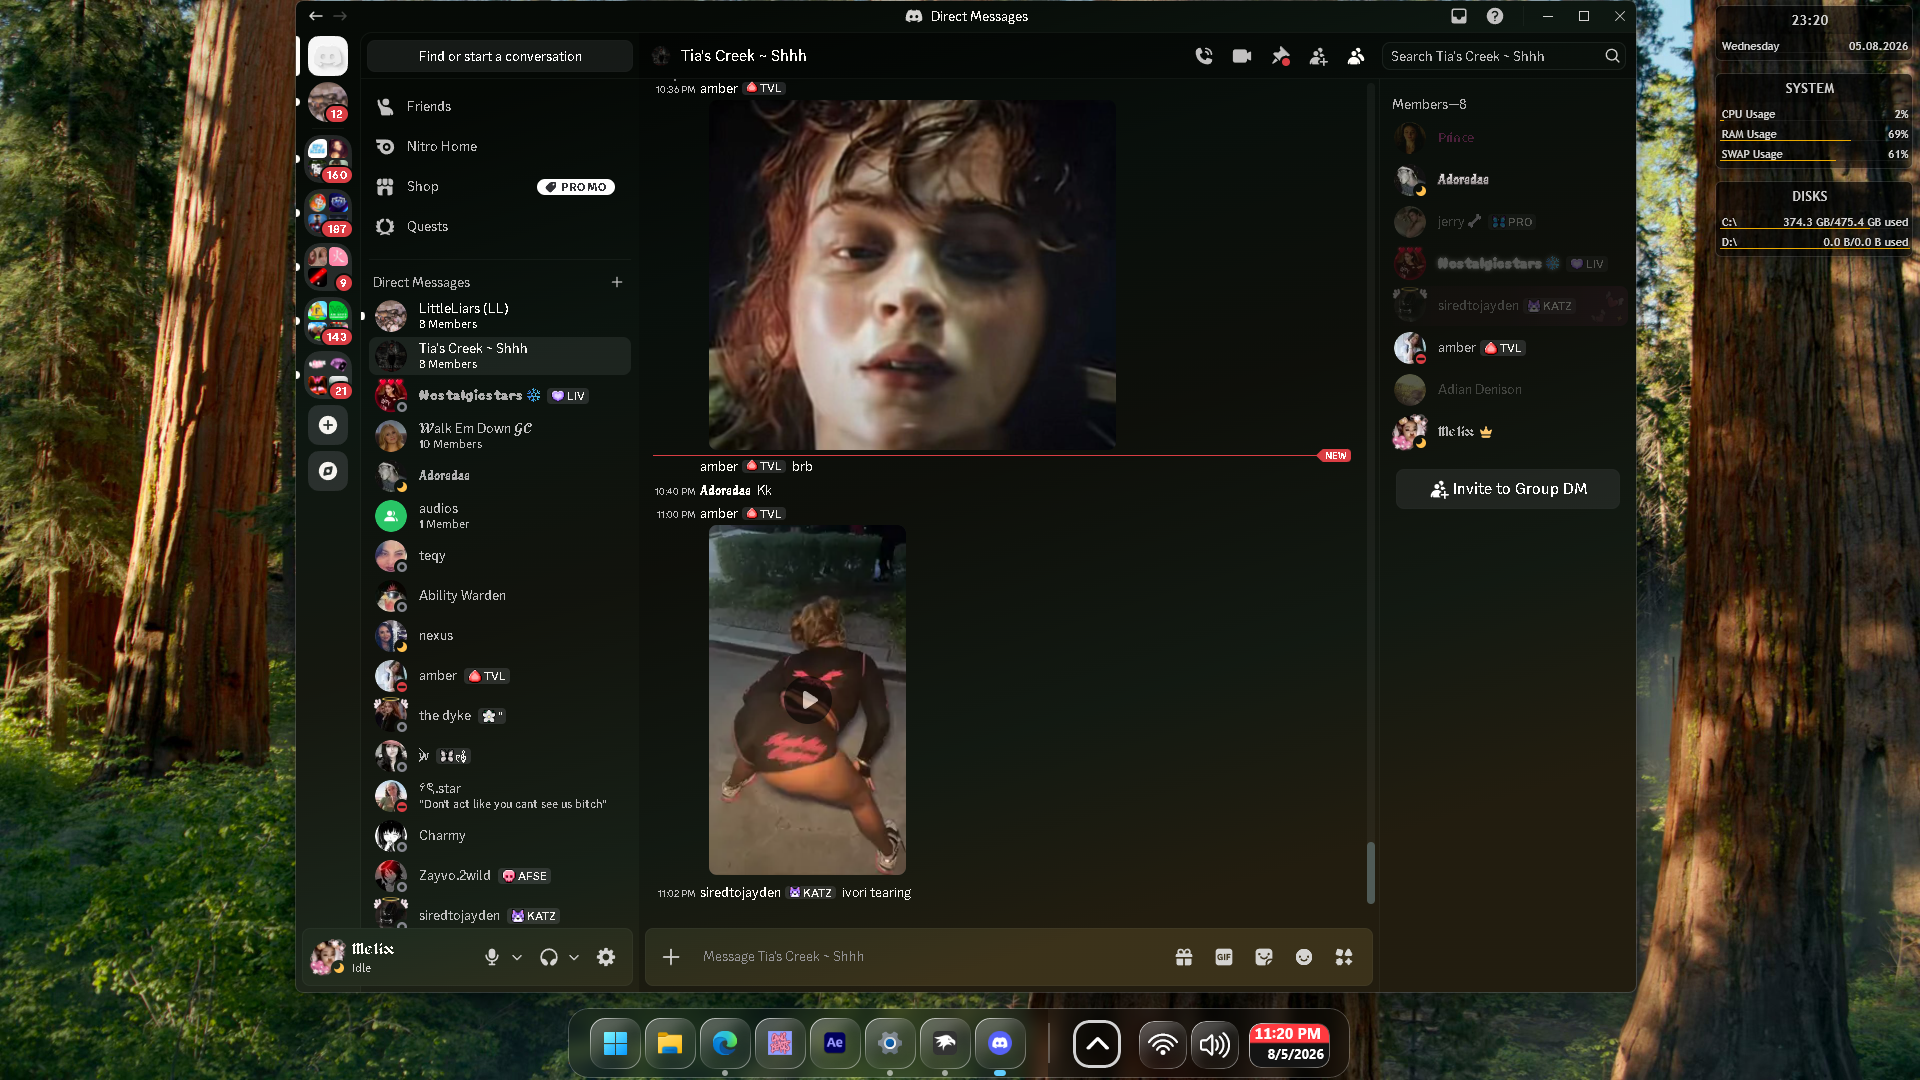
Task: Add friends to the group DM icon
Action: point(1318,57)
